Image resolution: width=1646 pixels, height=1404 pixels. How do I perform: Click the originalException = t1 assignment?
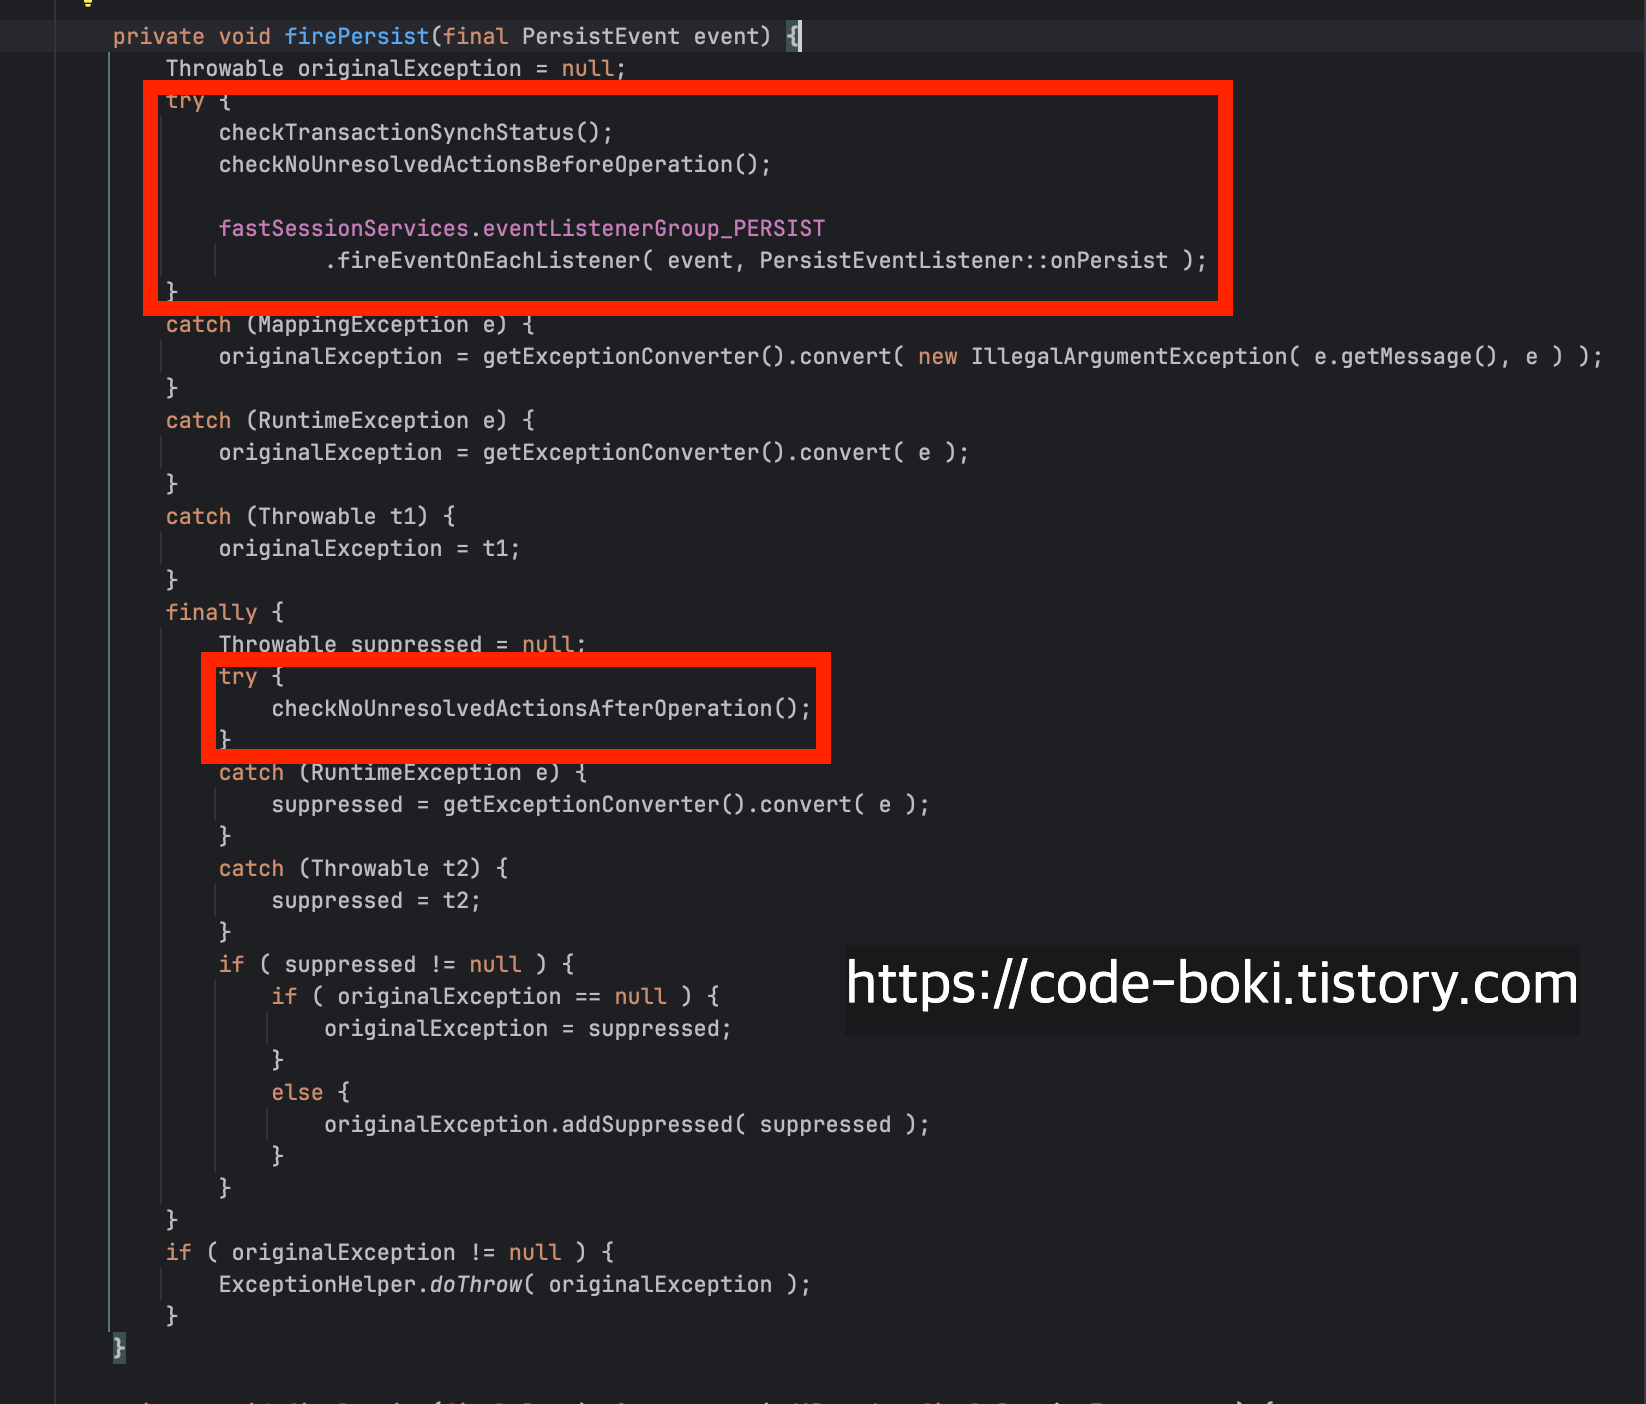(369, 548)
